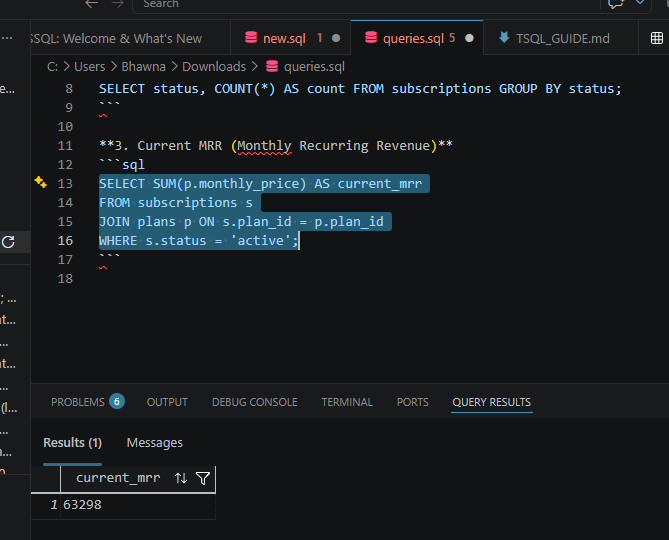Click the Bhawna breadcrumb segment

tap(143, 67)
